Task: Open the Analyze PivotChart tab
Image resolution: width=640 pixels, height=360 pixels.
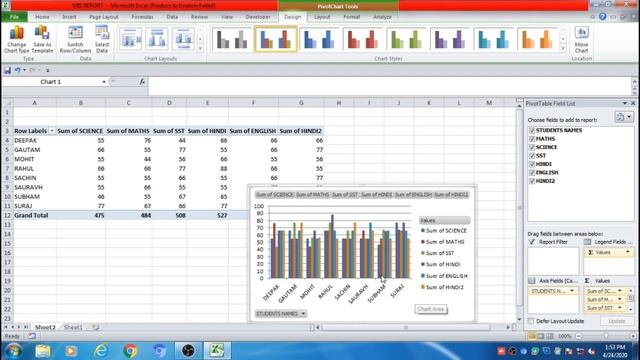Action: pos(382,17)
